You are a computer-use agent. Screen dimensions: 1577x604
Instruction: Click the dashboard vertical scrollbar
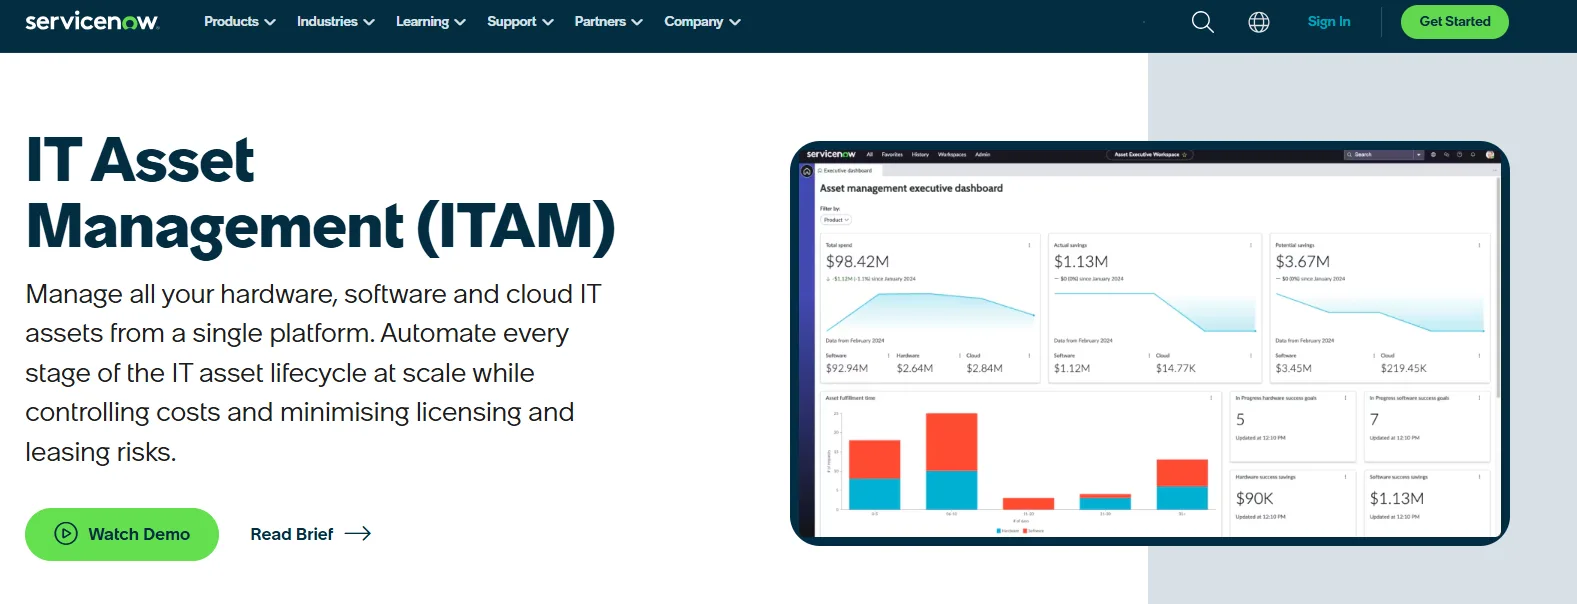pos(1497,290)
